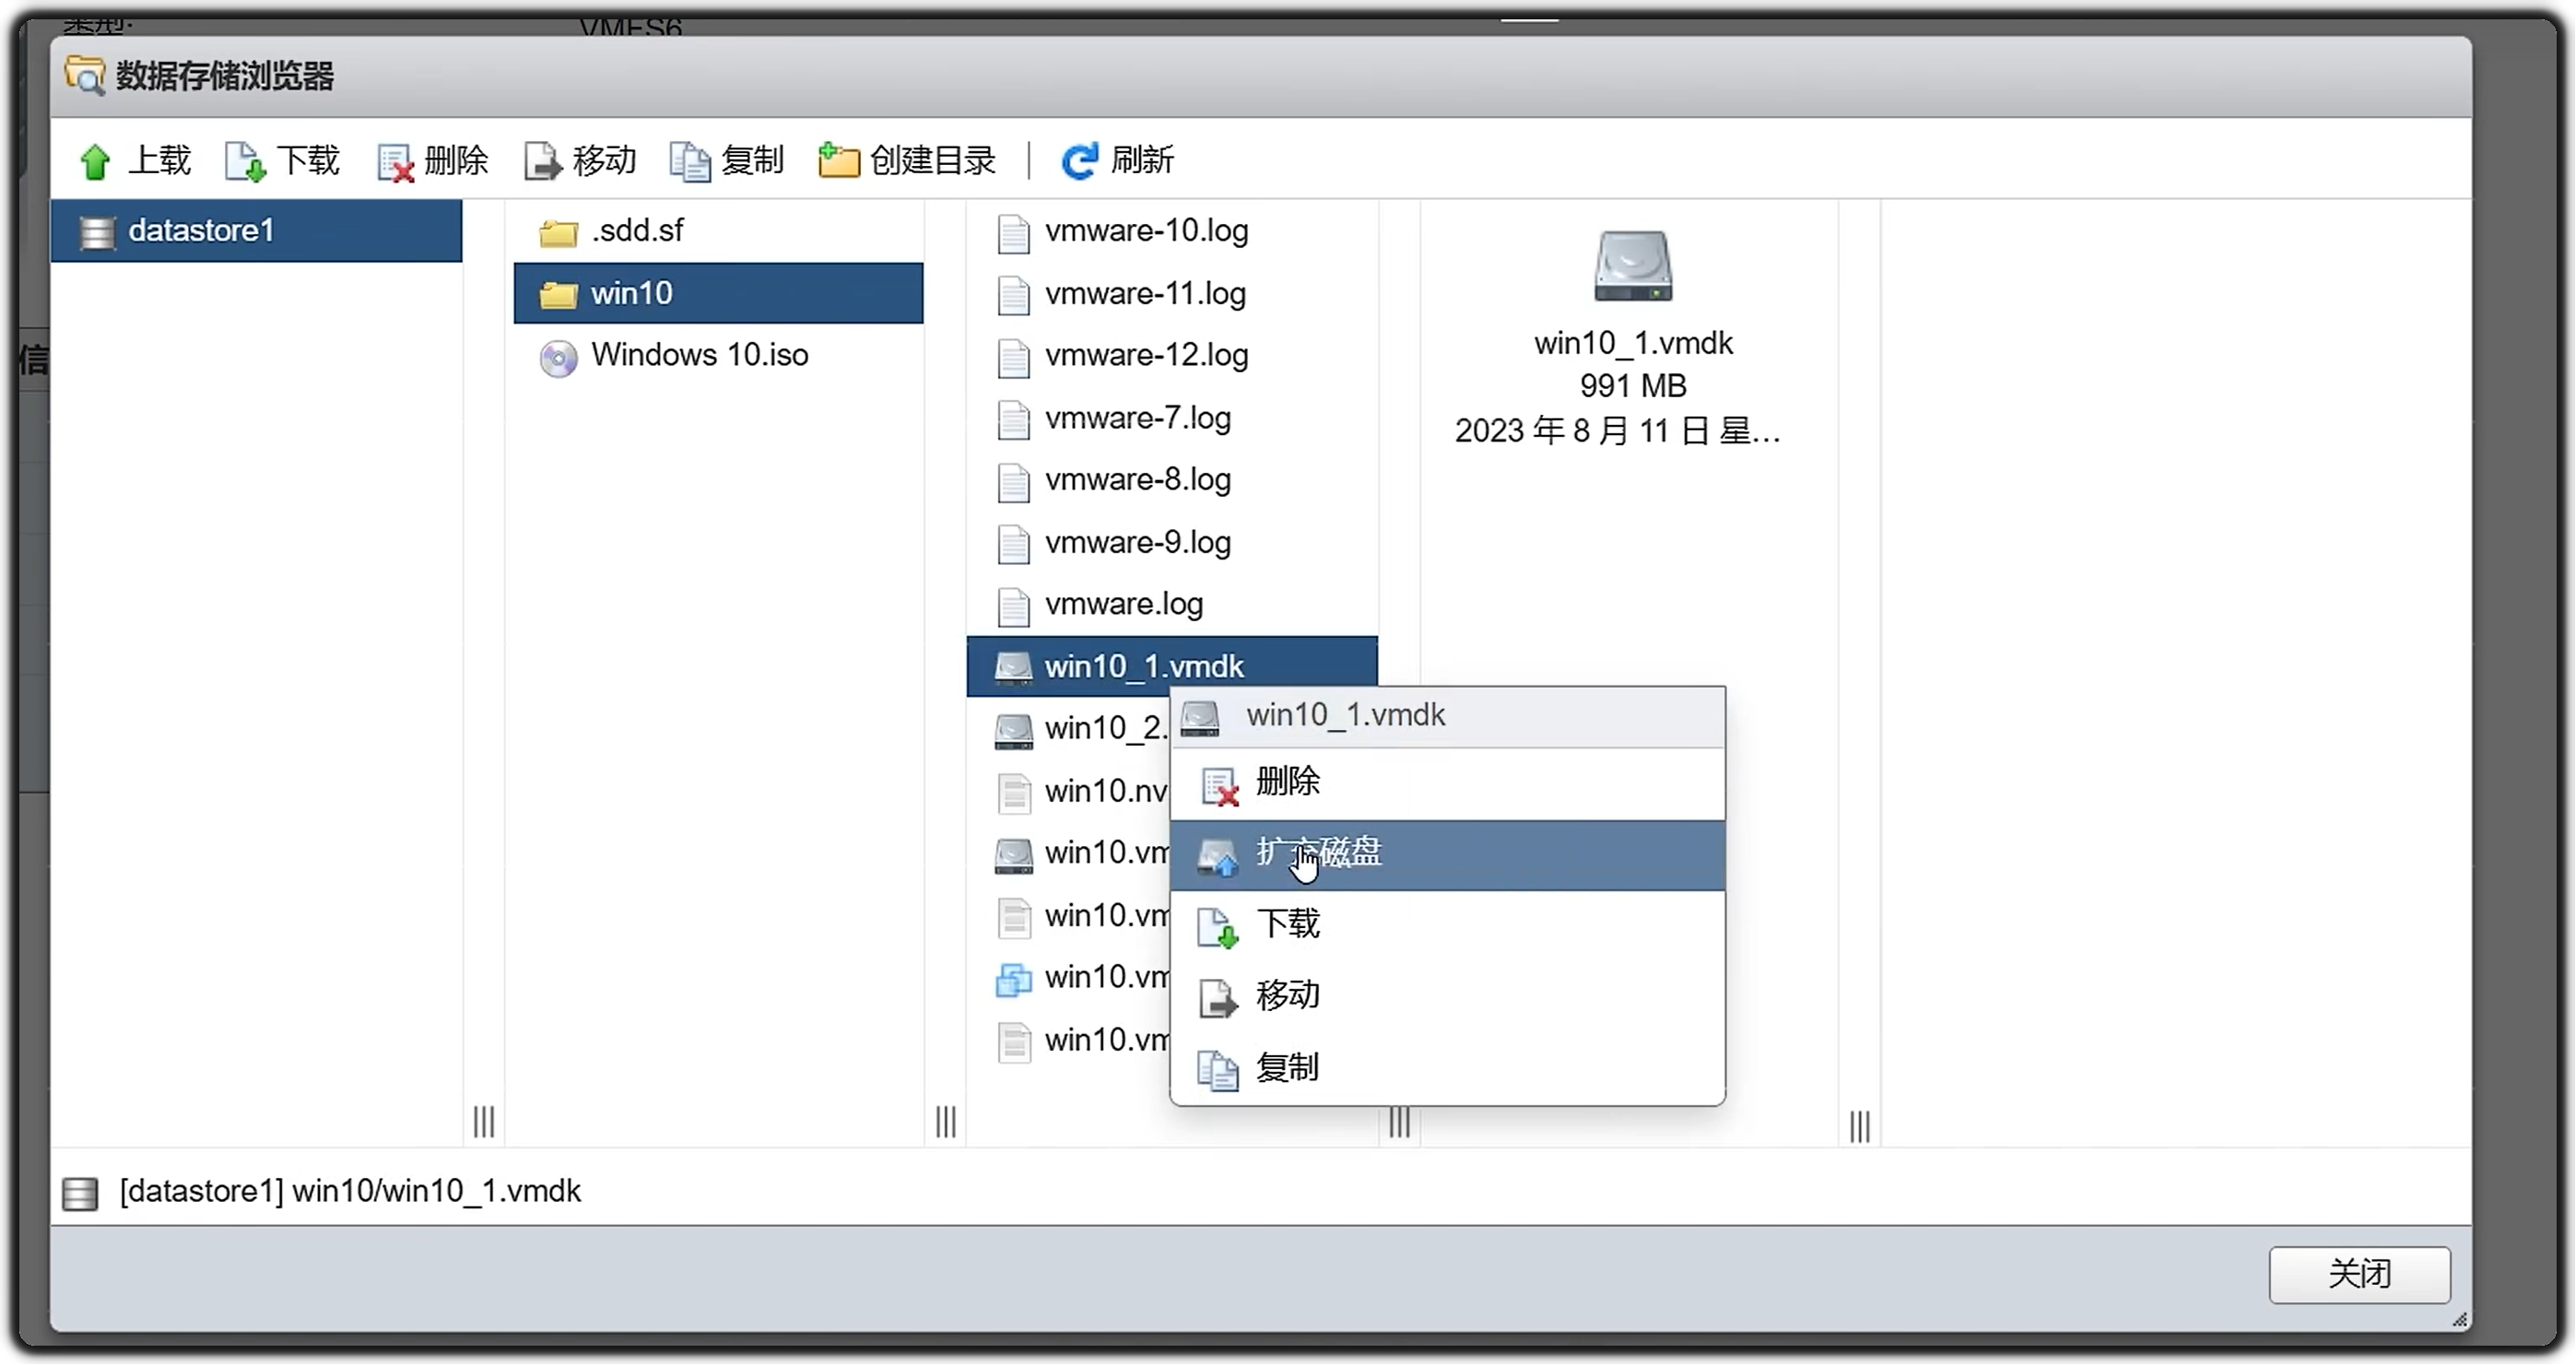
Task: Open the .sdd.sf folder
Action: pos(637,231)
